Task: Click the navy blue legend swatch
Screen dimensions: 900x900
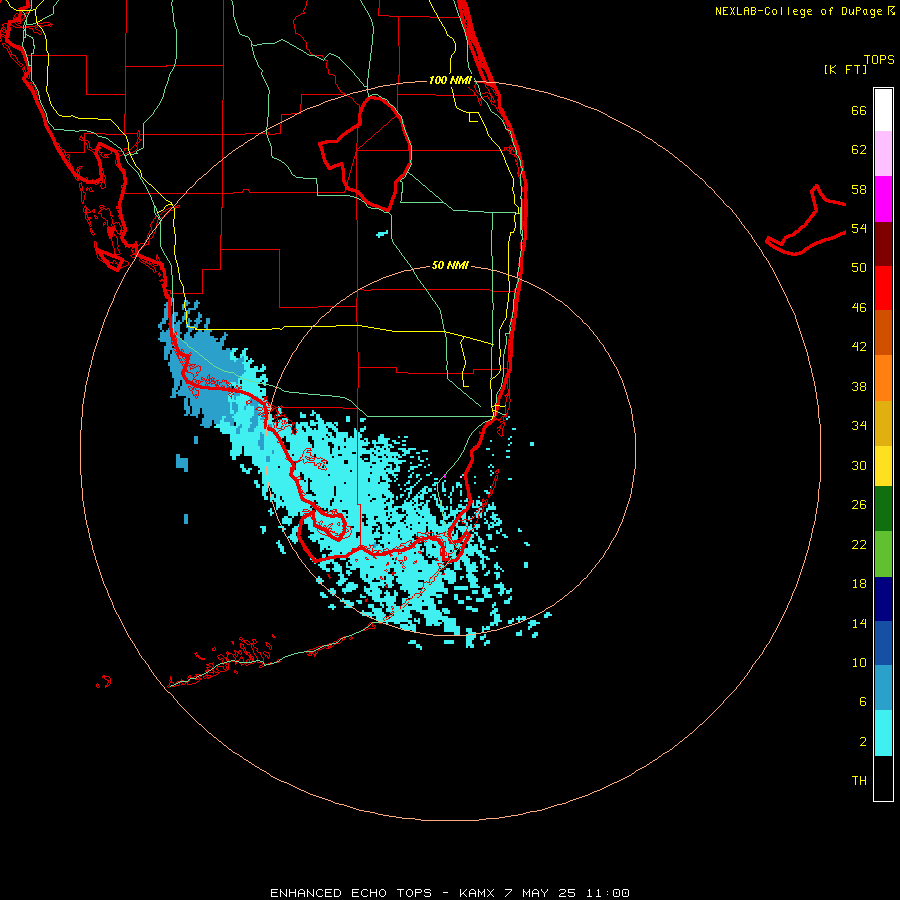Action: (x=883, y=599)
